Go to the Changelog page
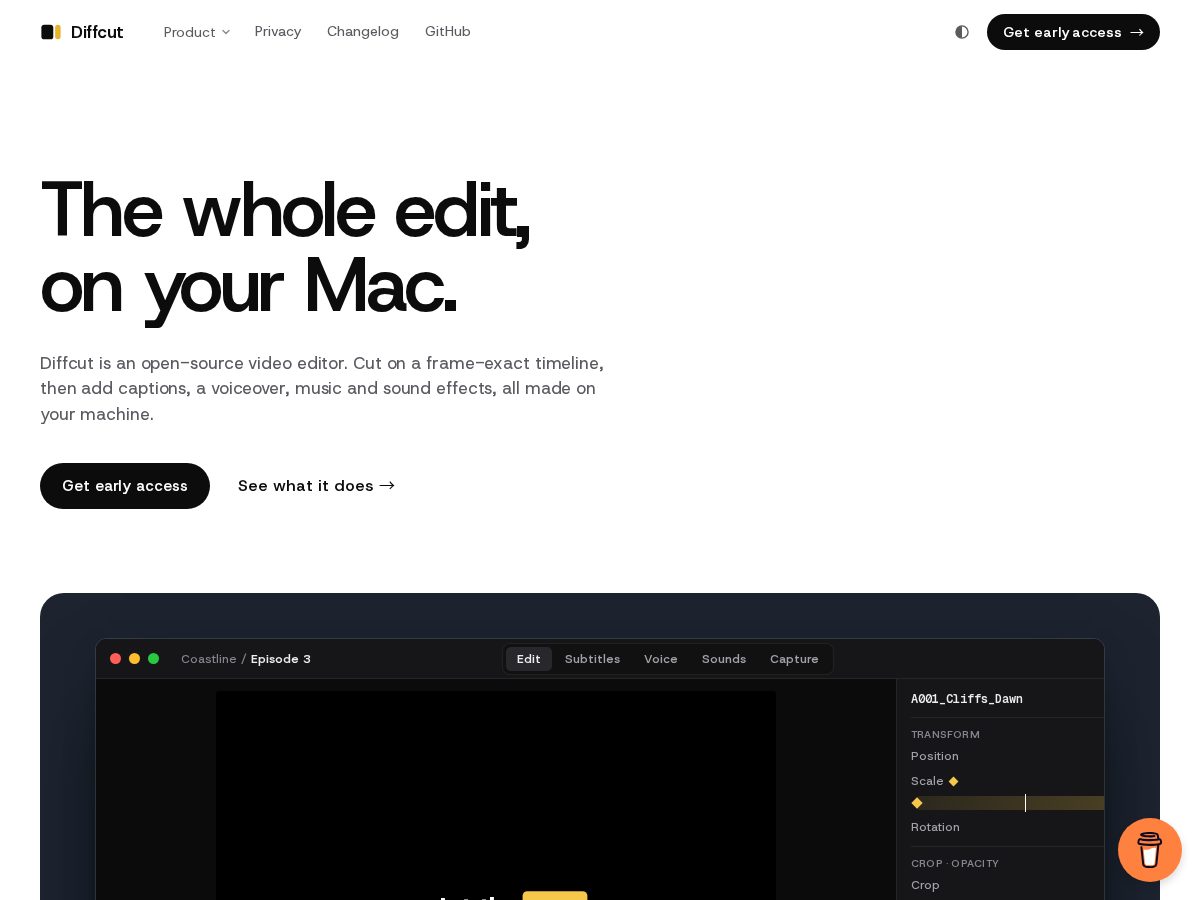Image resolution: width=1200 pixels, height=900 pixels. click(363, 31)
